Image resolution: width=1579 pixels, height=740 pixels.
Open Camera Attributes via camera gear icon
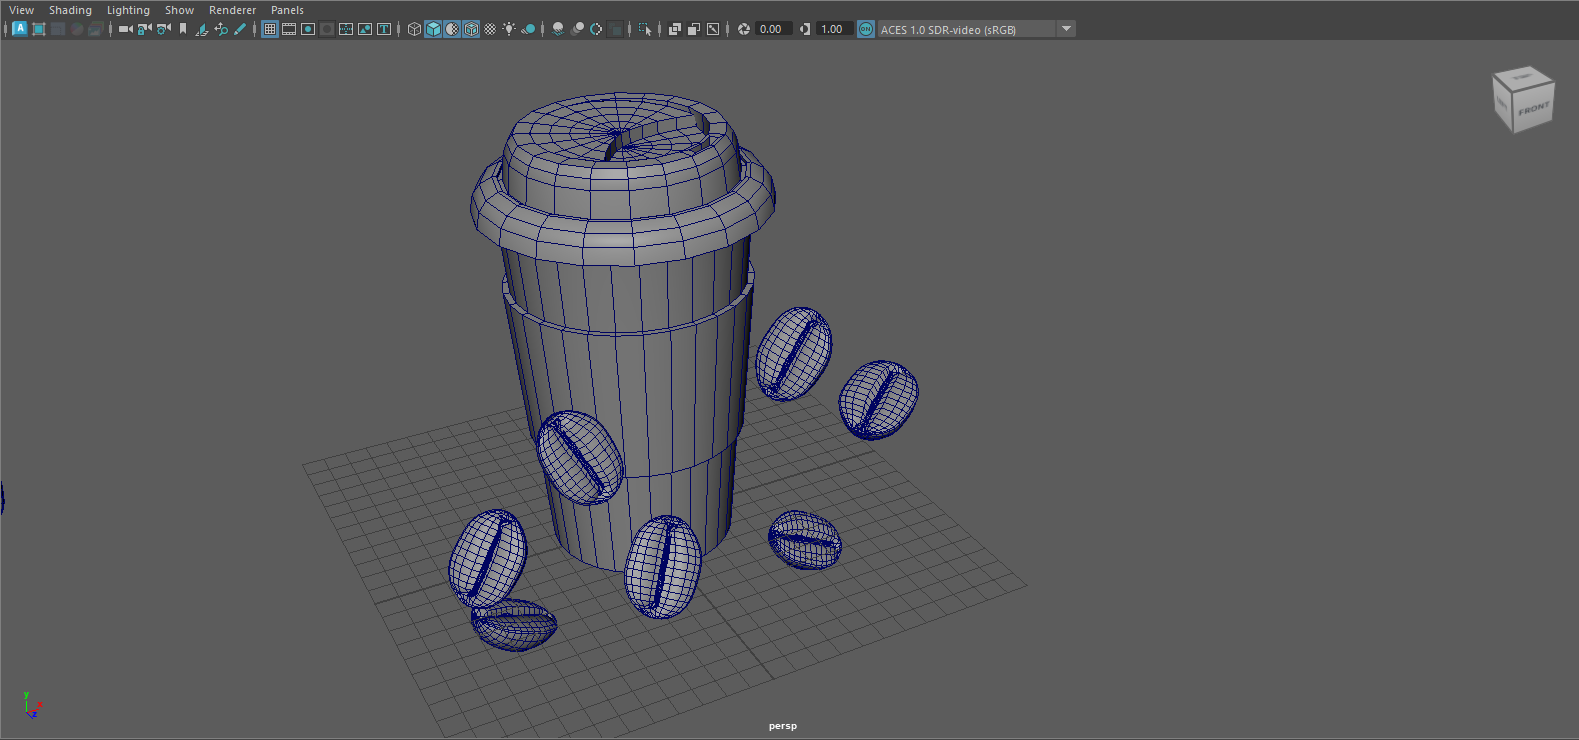click(163, 29)
